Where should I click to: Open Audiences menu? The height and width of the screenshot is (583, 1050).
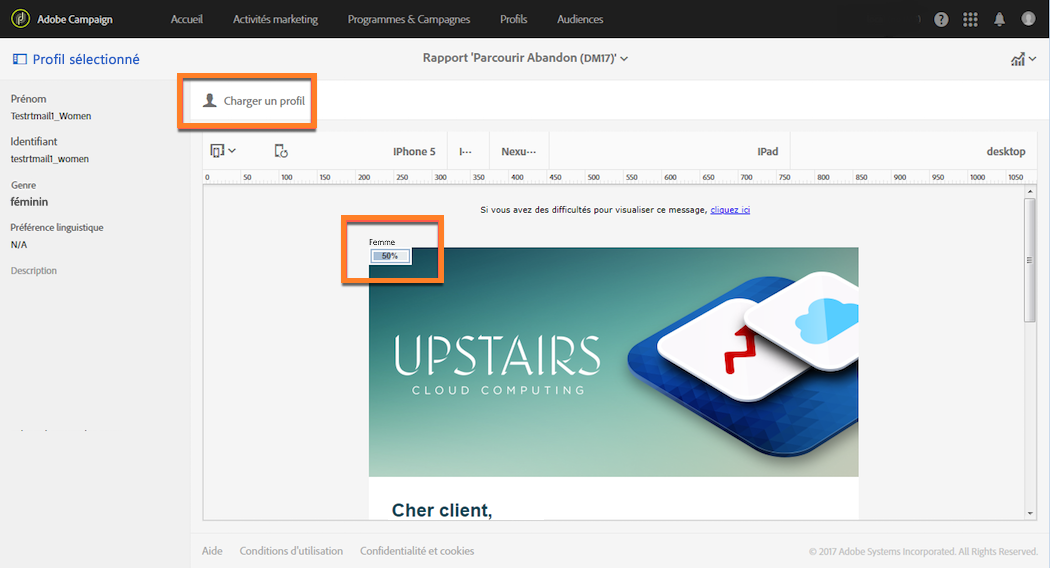pos(580,19)
